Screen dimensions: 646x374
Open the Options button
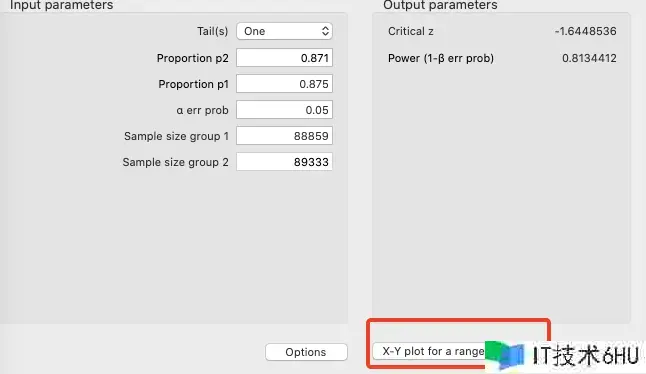tap(306, 352)
